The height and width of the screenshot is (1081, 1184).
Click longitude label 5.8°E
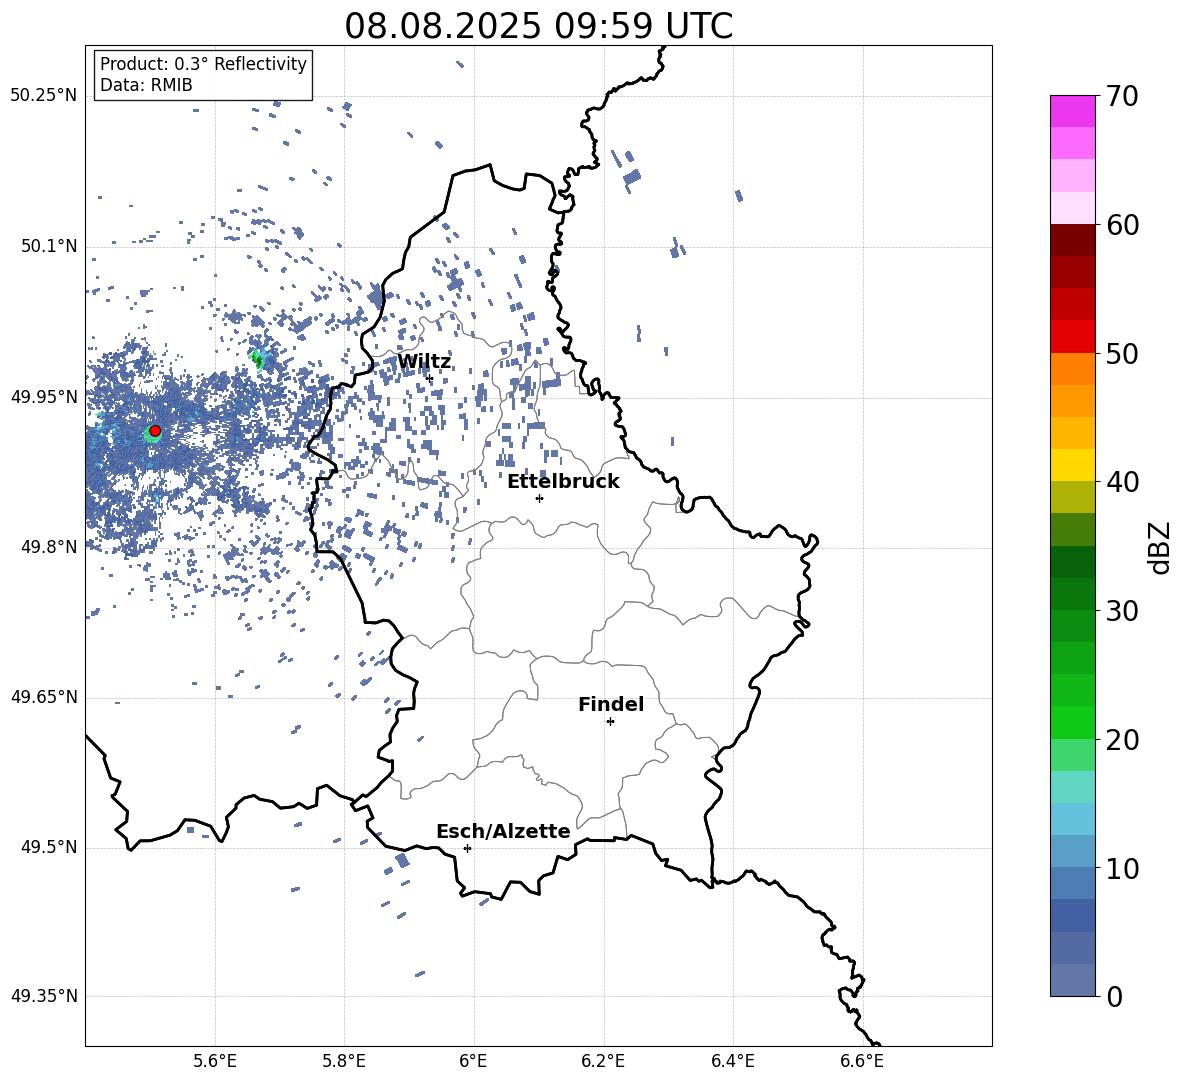[344, 1061]
